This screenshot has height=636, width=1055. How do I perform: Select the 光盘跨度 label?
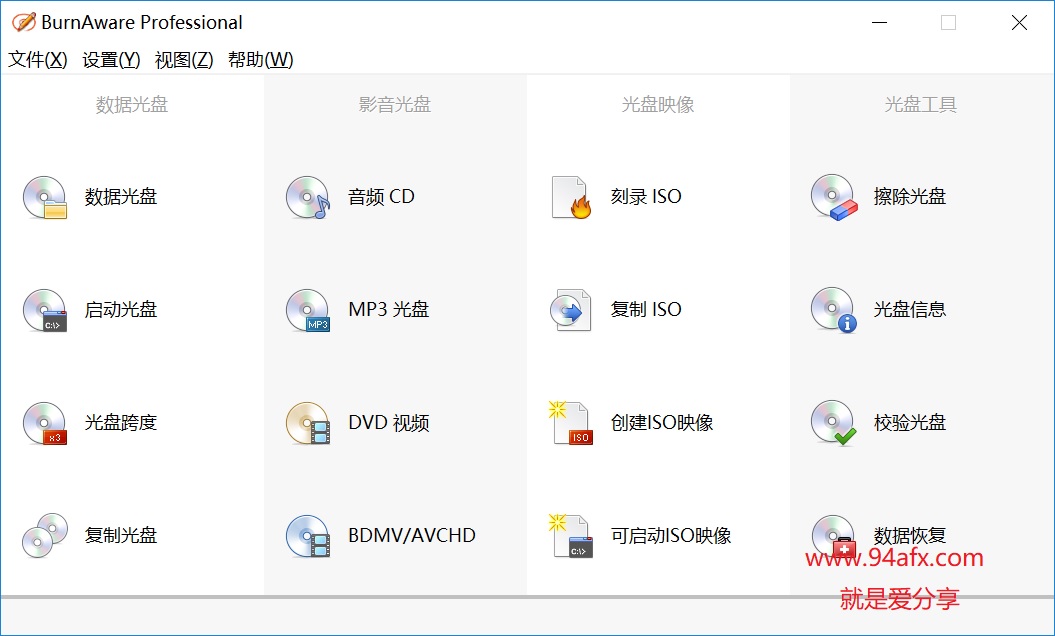[x=121, y=423]
